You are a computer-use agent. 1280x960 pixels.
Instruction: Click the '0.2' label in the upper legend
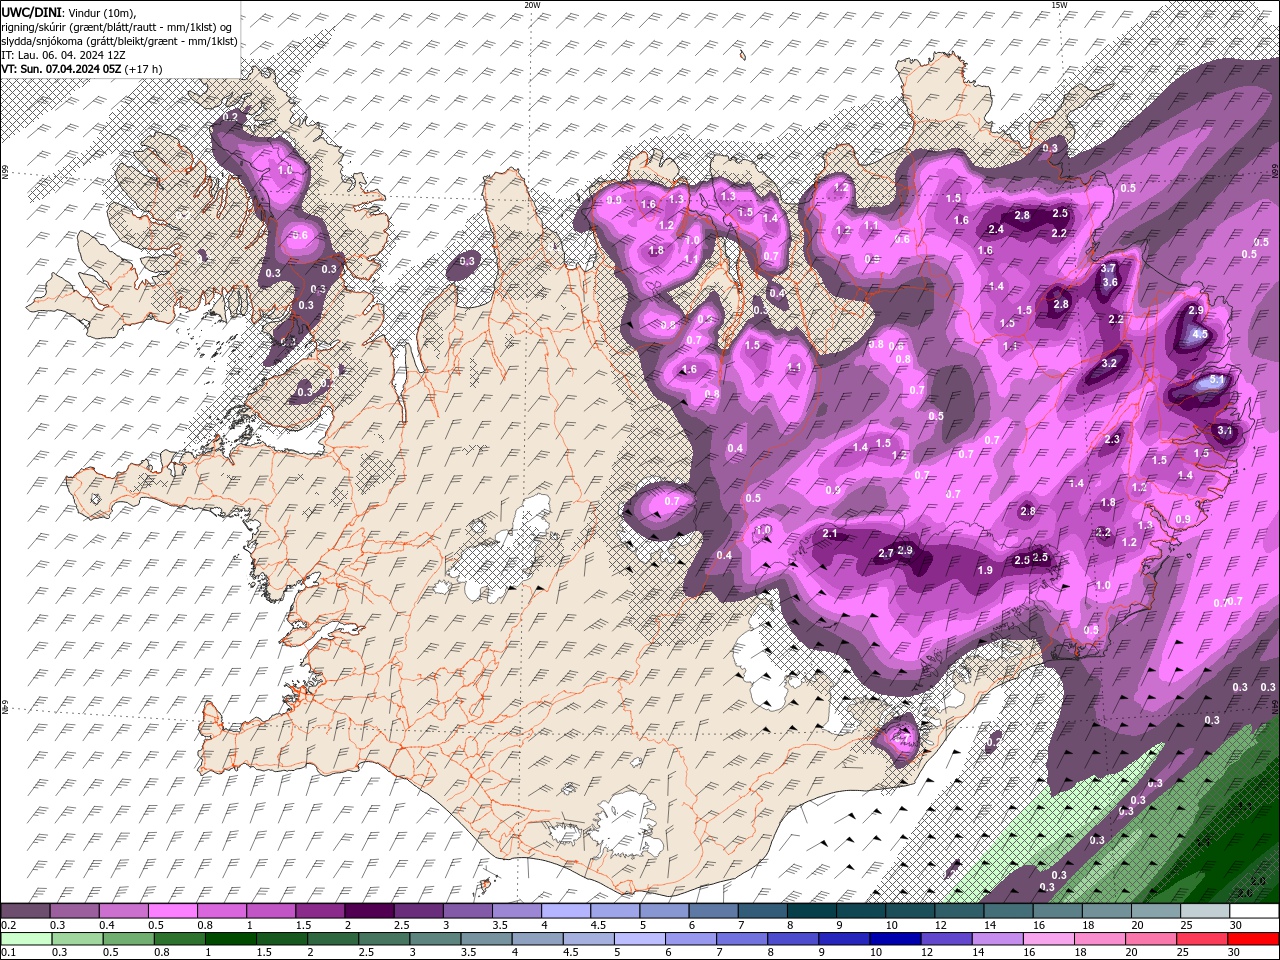(x=9, y=925)
